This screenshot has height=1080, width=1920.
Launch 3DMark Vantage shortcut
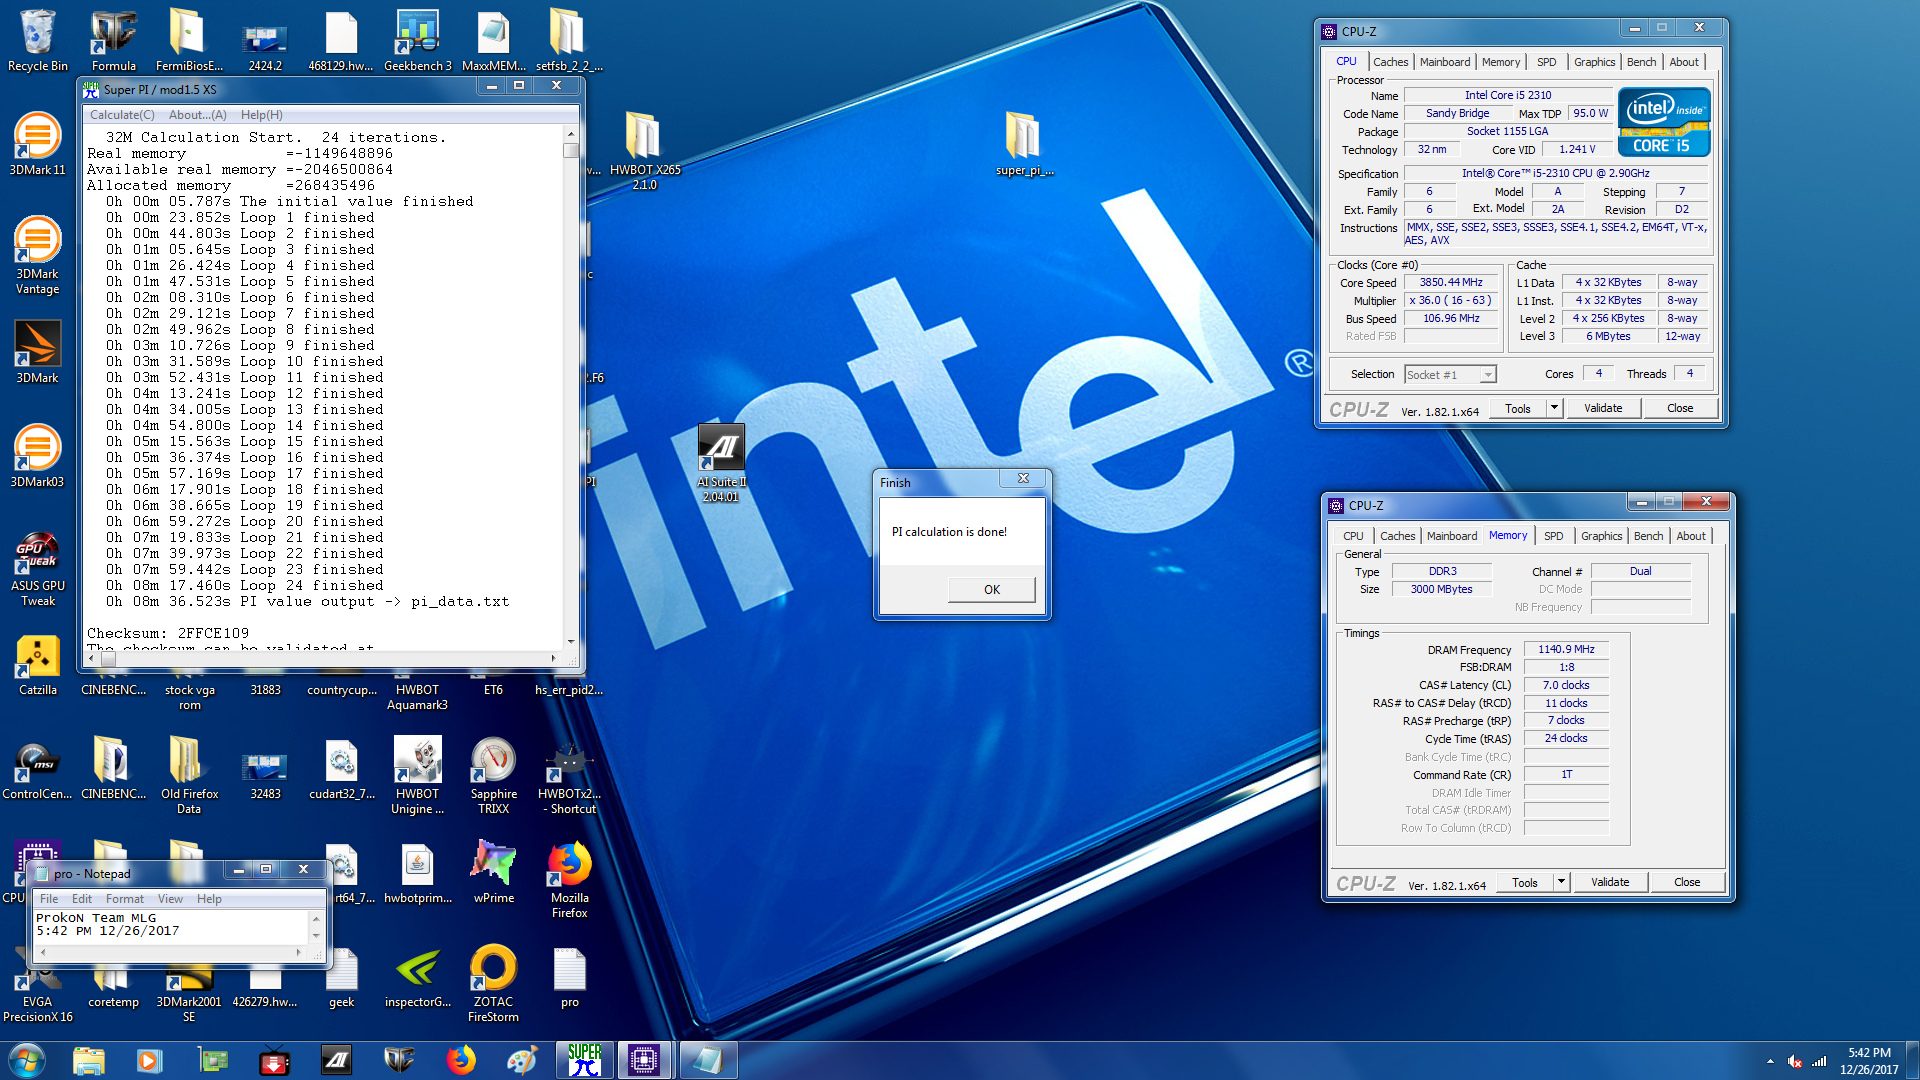37,255
